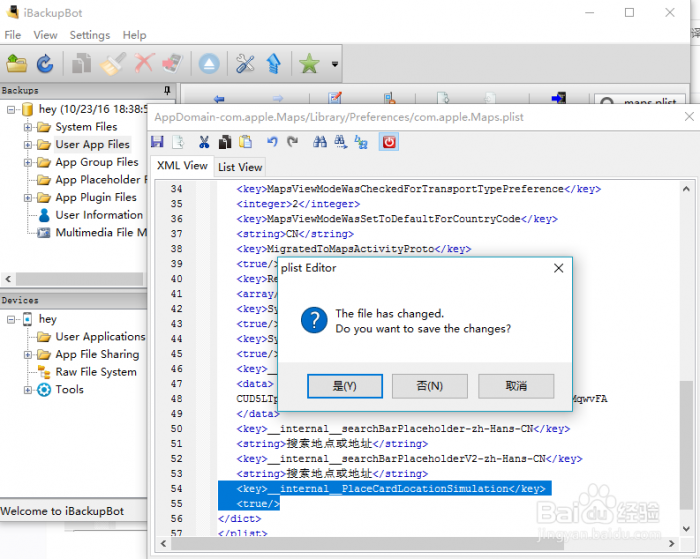Image resolution: width=700 pixels, height=559 pixels.
Task: Select Raw File System under Devices
Action: tap(96, 371)
